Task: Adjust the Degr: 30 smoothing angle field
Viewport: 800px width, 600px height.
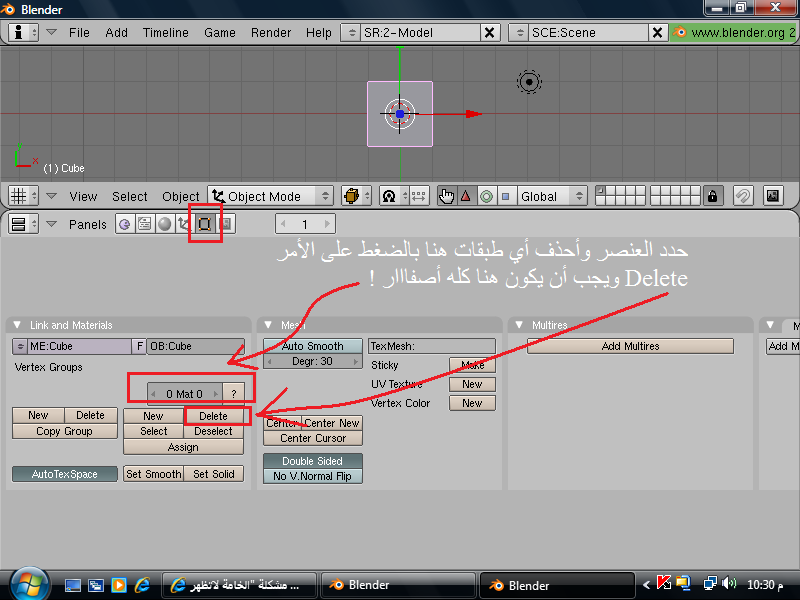Action: (313, 361)
